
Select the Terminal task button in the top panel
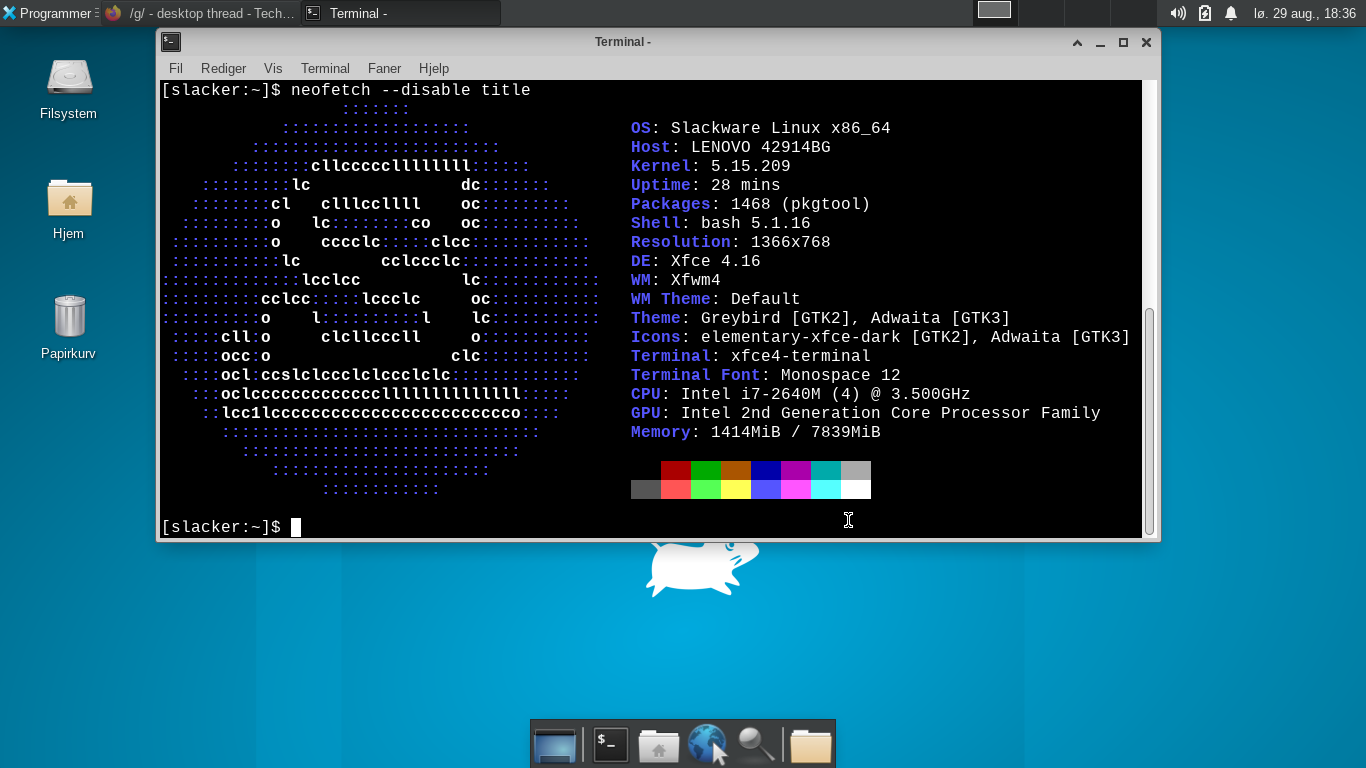[x=400, y=13]
